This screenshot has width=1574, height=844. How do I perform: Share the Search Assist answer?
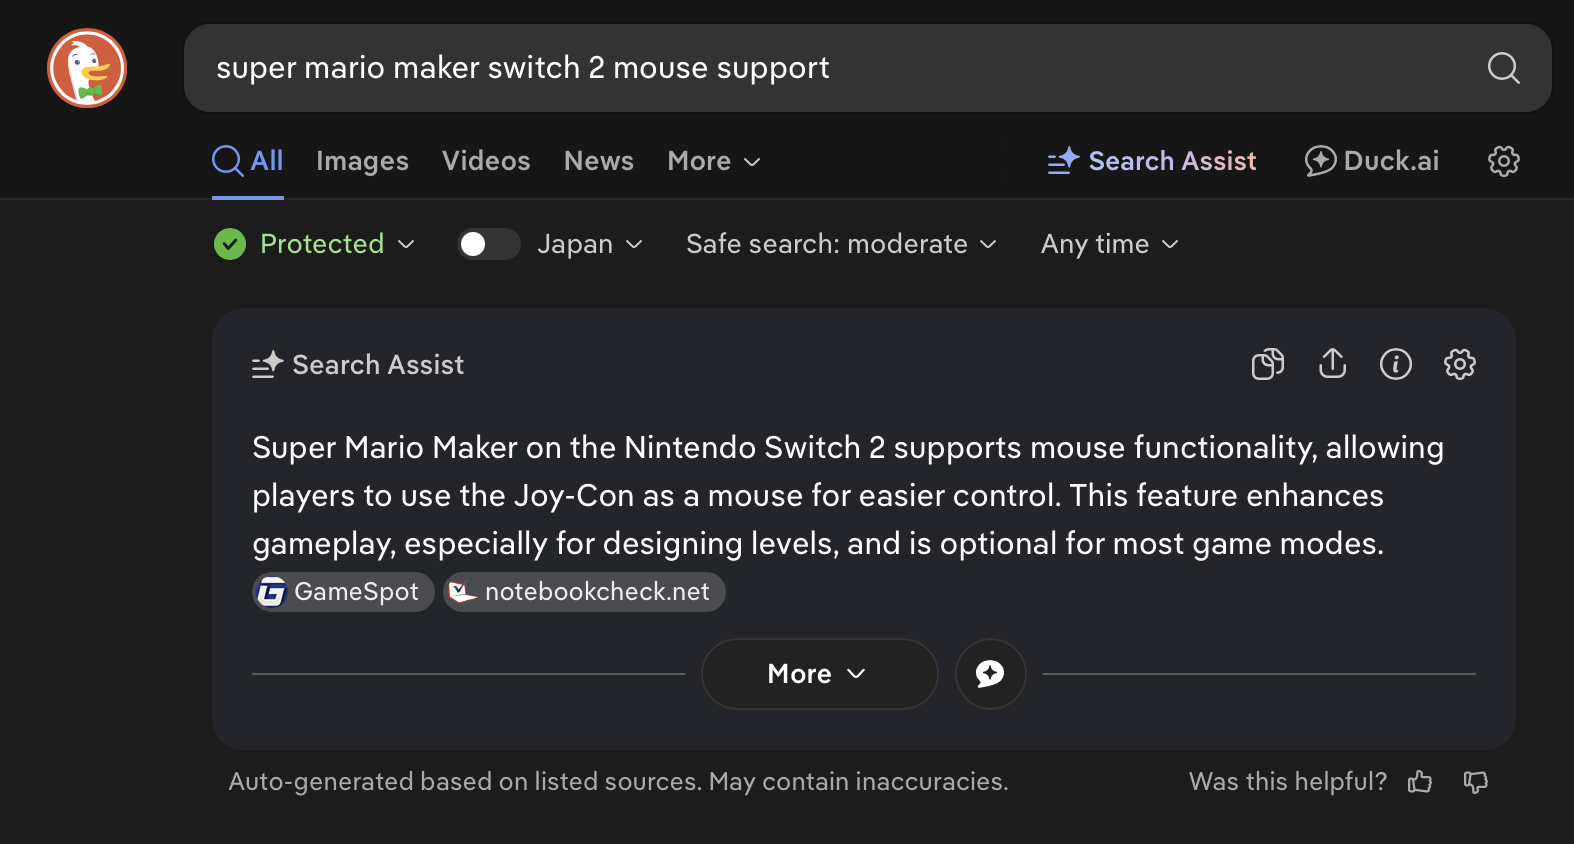(x=1332, y=364)
